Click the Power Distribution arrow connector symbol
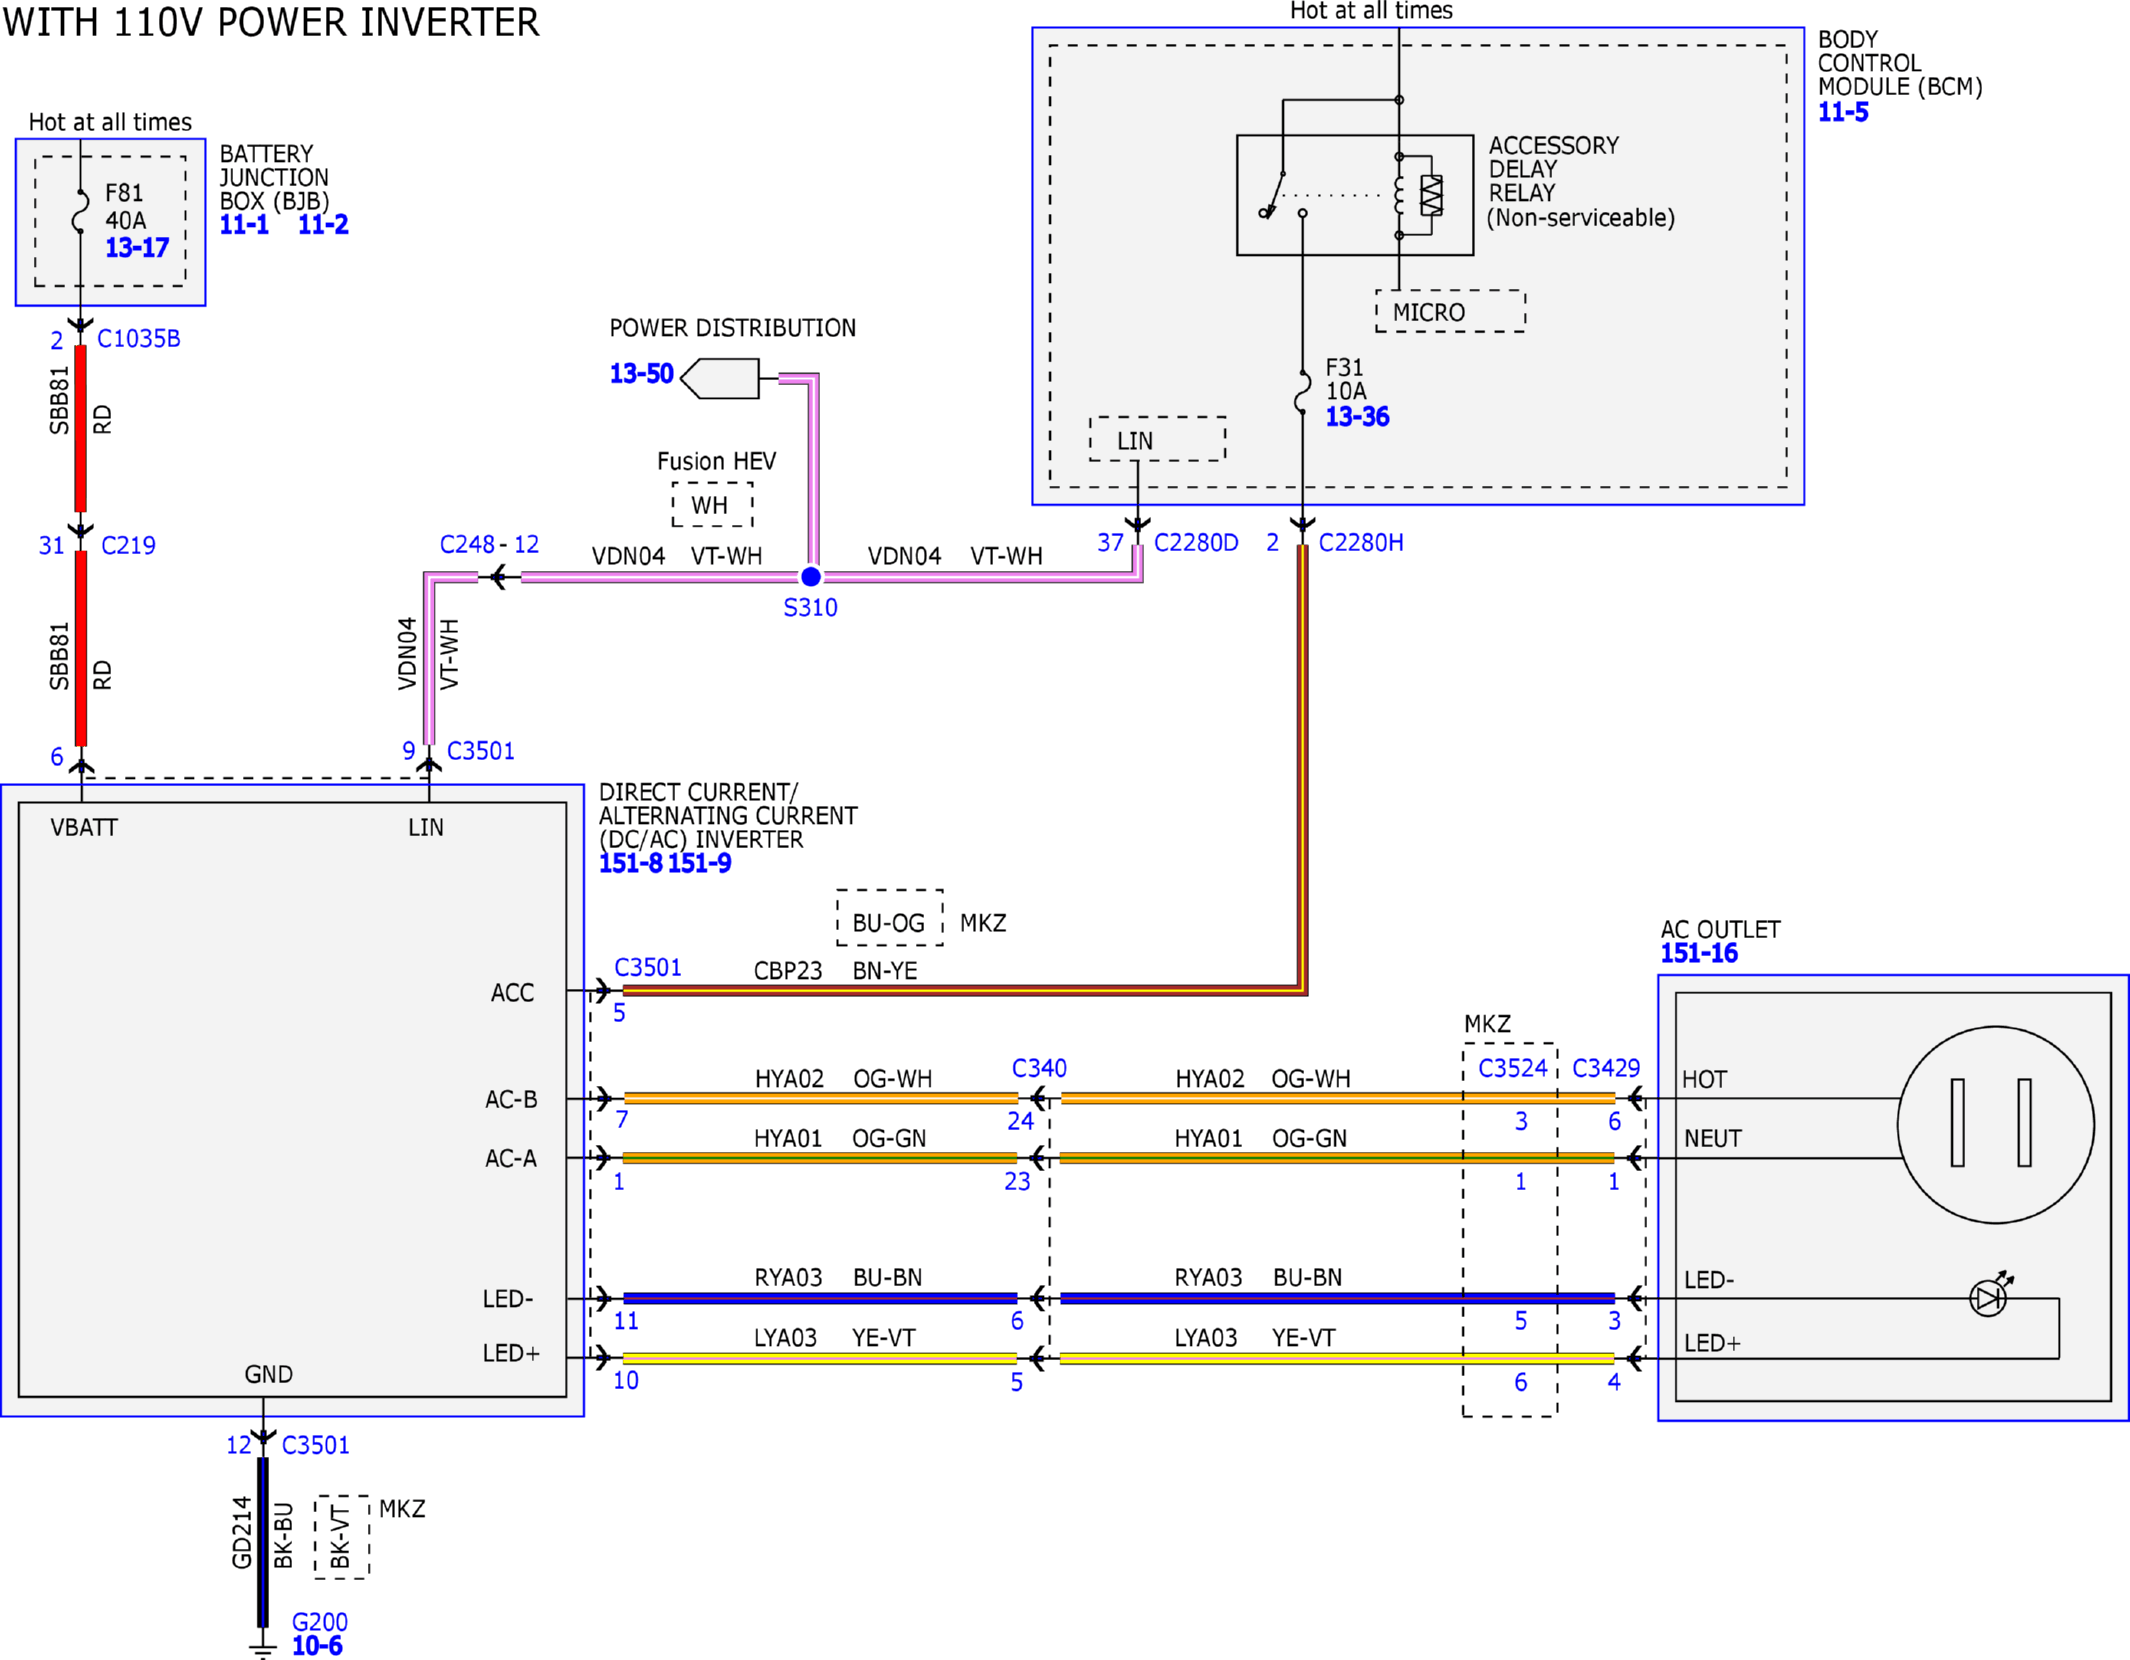This screenshot has width=2130, height=1660. click(x=719, y=378)
